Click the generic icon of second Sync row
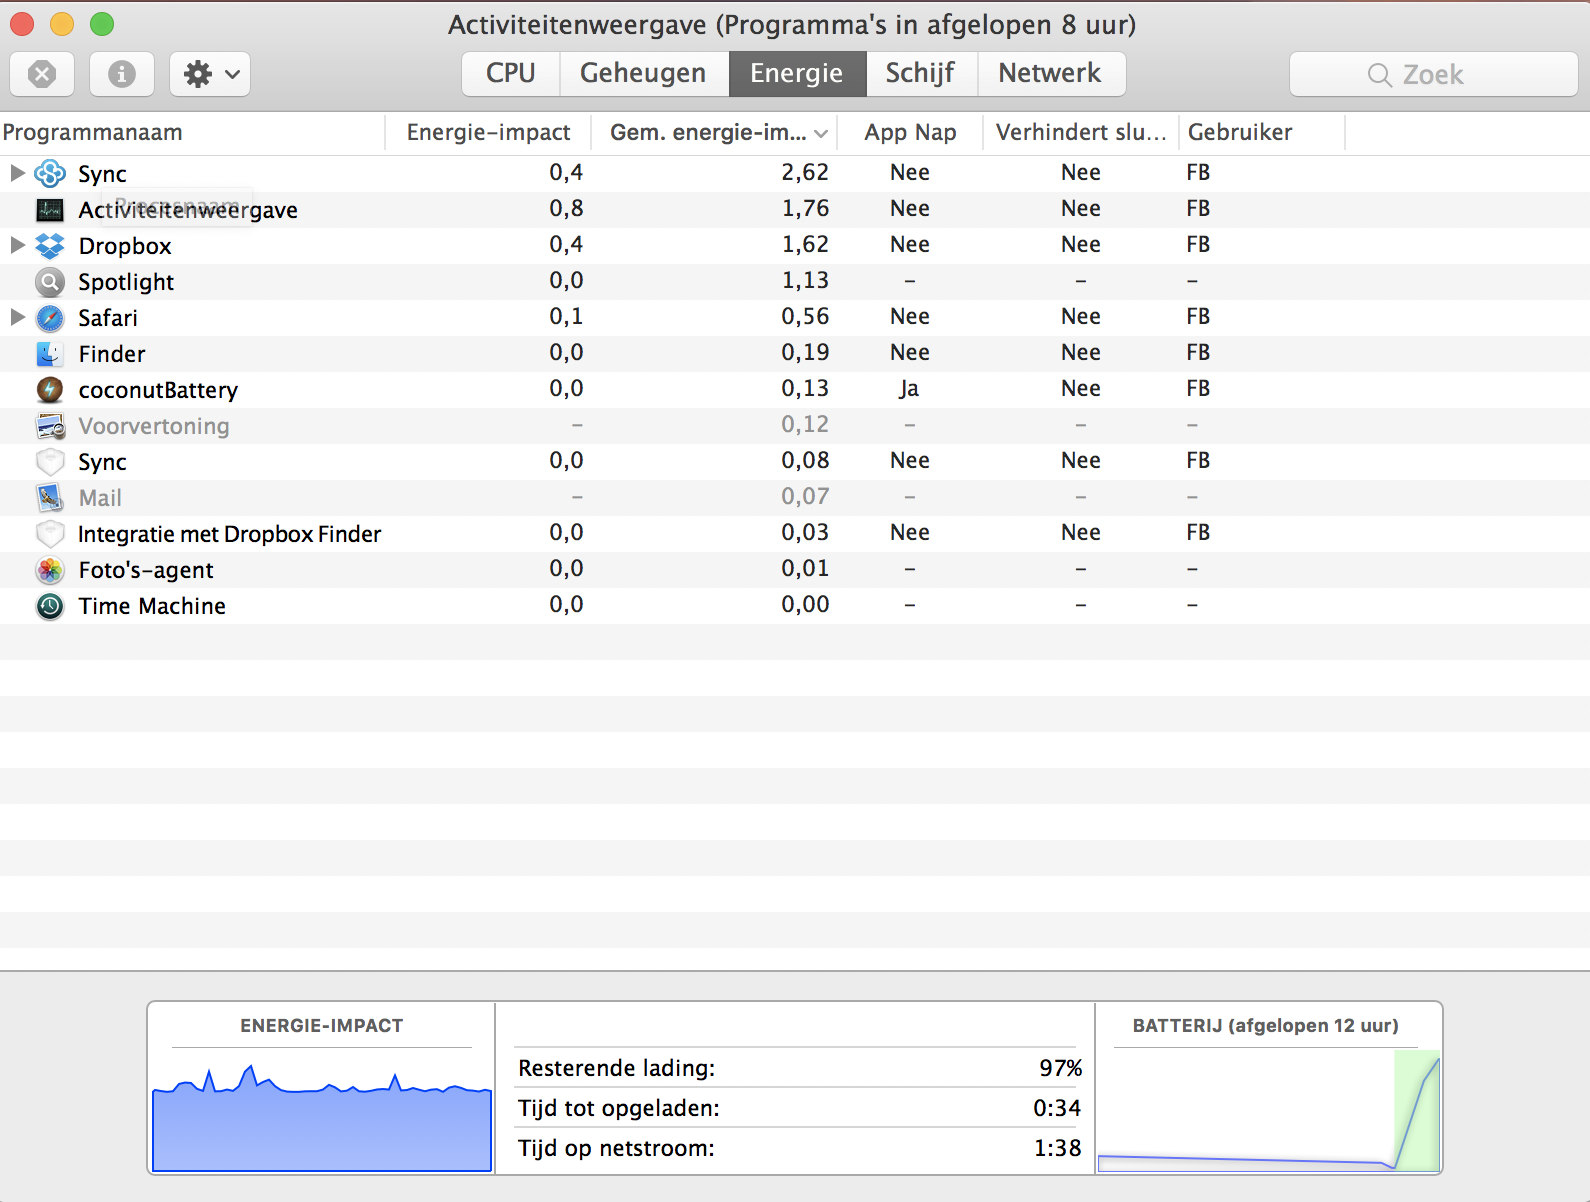Image resolution: width=1590 pixels, height=1202 pixels. [x=50, y=462]
